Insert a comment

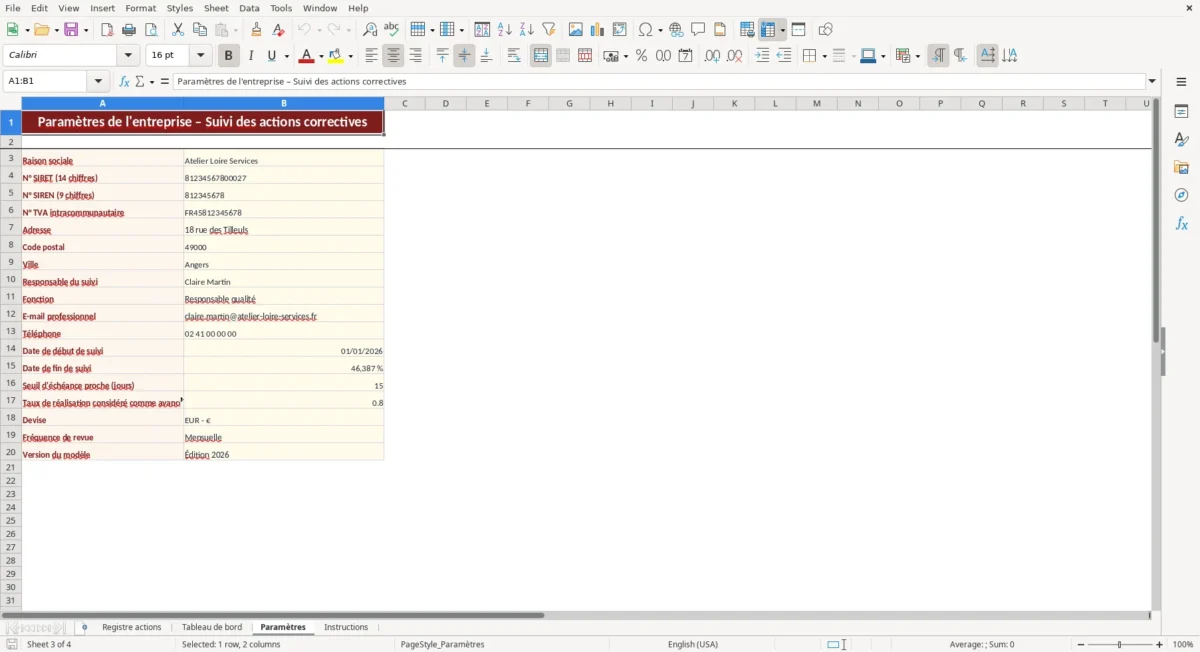pos(699,30)
